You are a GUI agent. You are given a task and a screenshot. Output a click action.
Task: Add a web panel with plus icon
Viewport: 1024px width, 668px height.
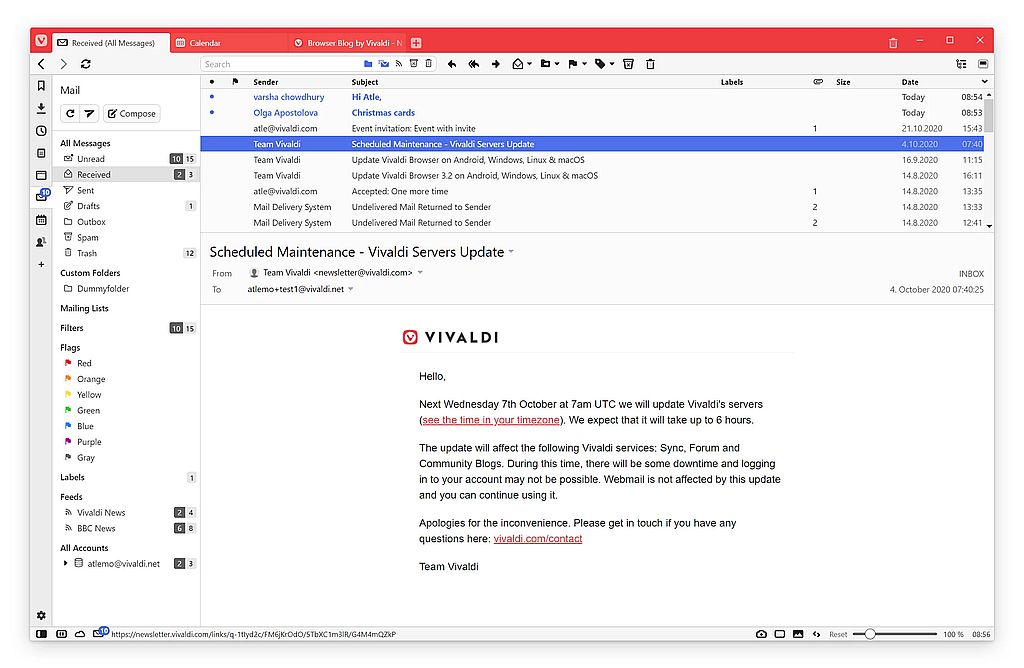click(x=41, y=264)
